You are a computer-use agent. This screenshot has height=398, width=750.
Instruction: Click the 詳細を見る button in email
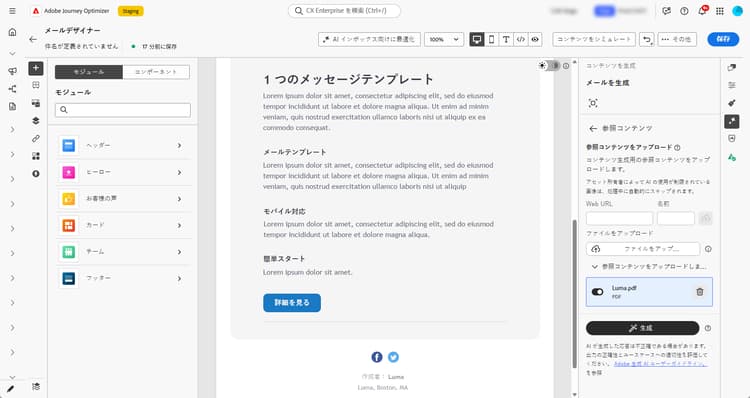pyautogui.click(x=292, y=303)
